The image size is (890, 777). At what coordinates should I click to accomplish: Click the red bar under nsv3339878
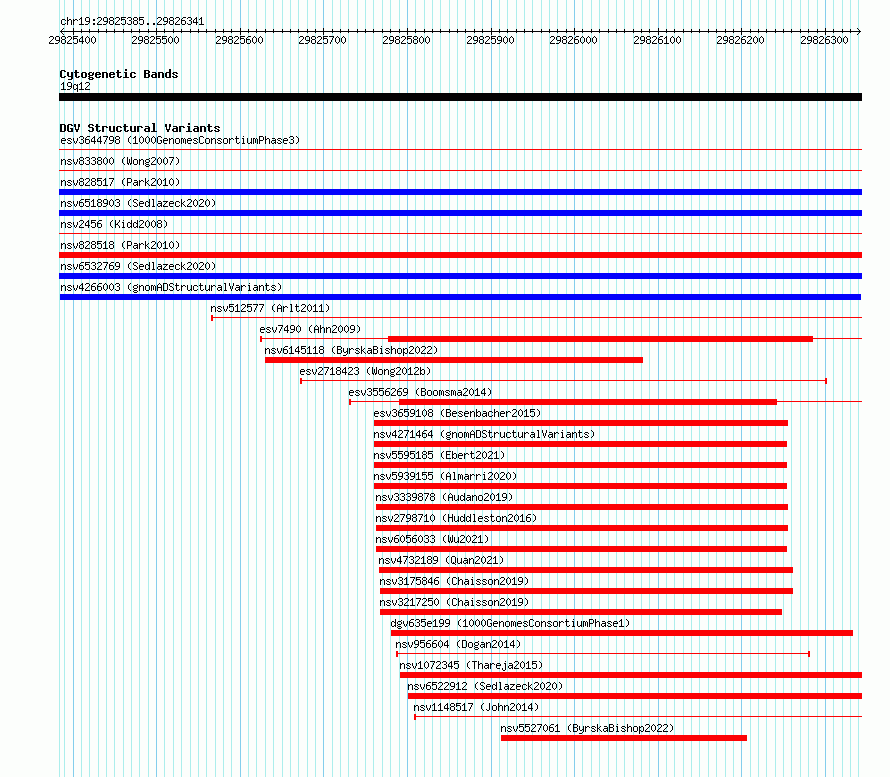(x=581, y=507)
